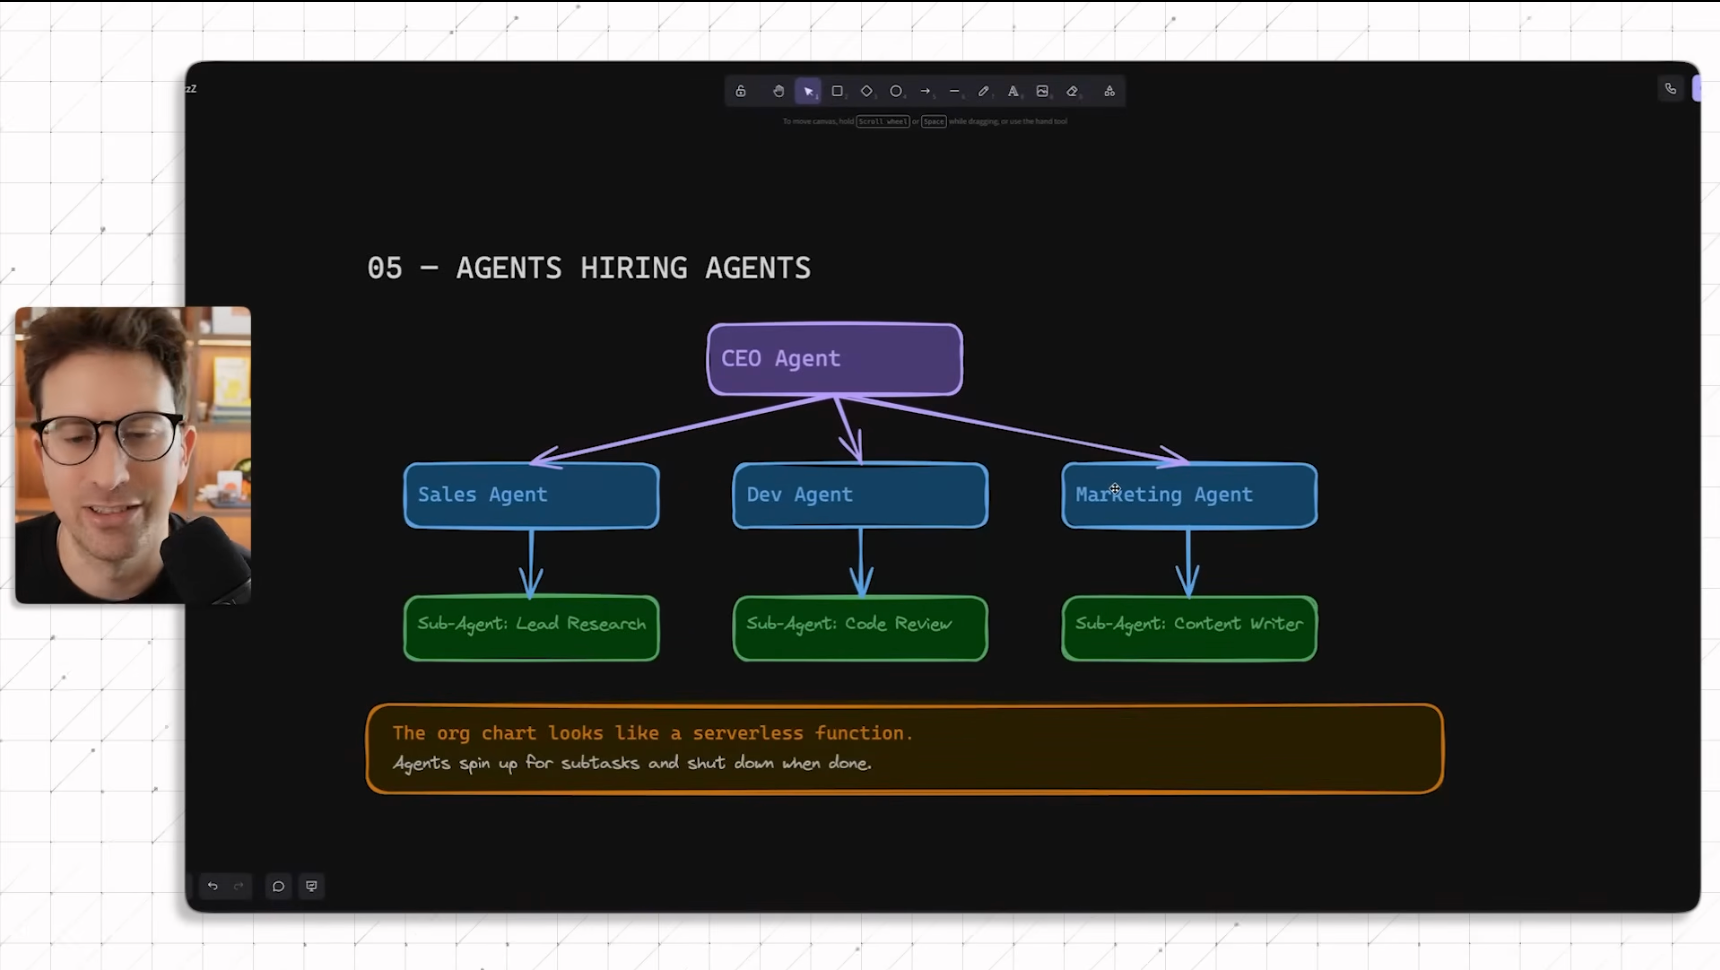Select the Rectangle shape tool
1720x970 pixels.
click(x=837, y=91)
